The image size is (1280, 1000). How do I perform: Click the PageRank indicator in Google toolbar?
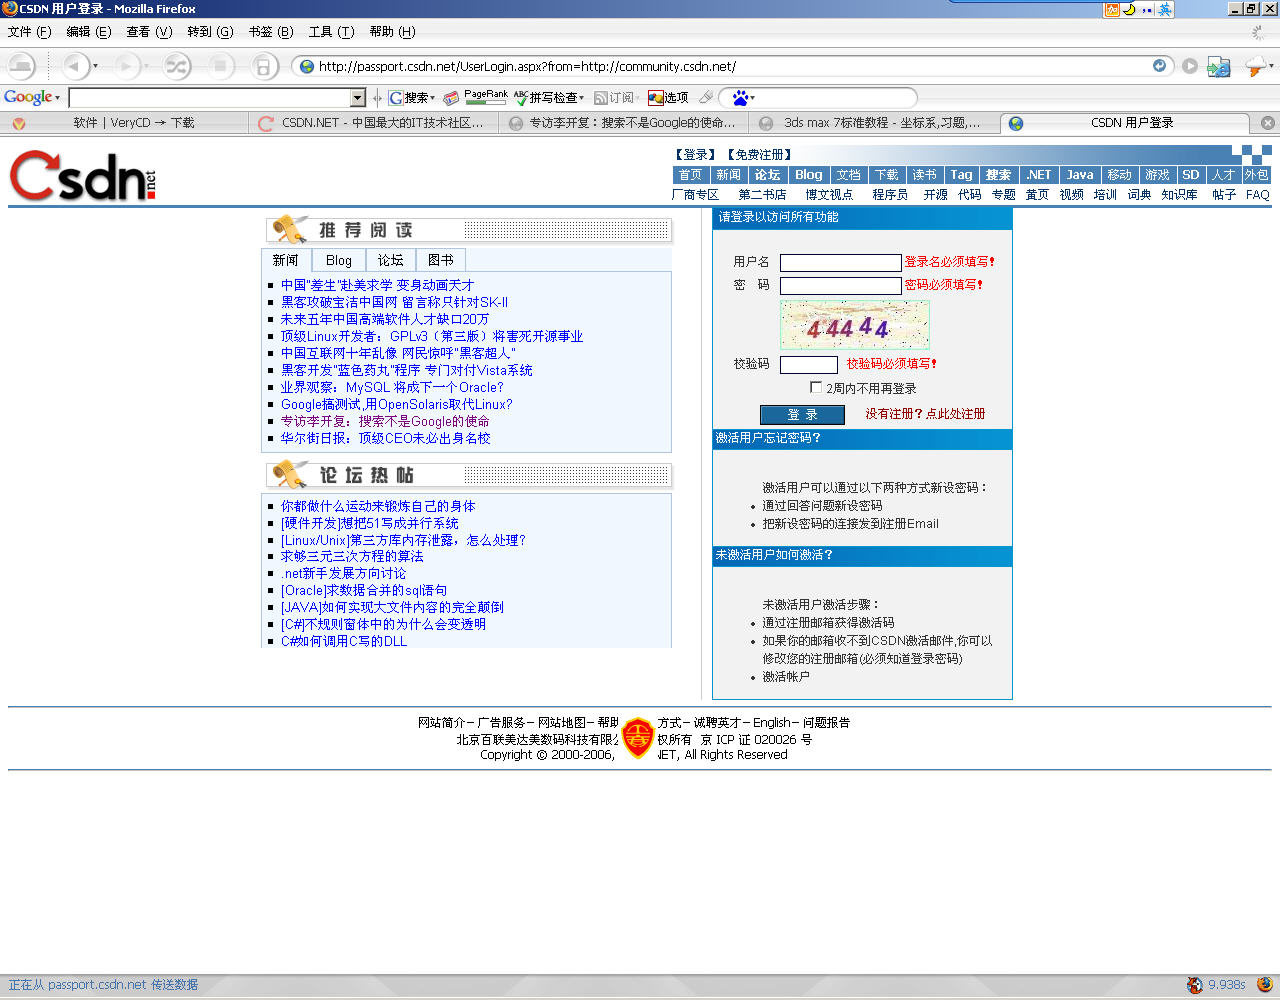click(x=486, y=97)
